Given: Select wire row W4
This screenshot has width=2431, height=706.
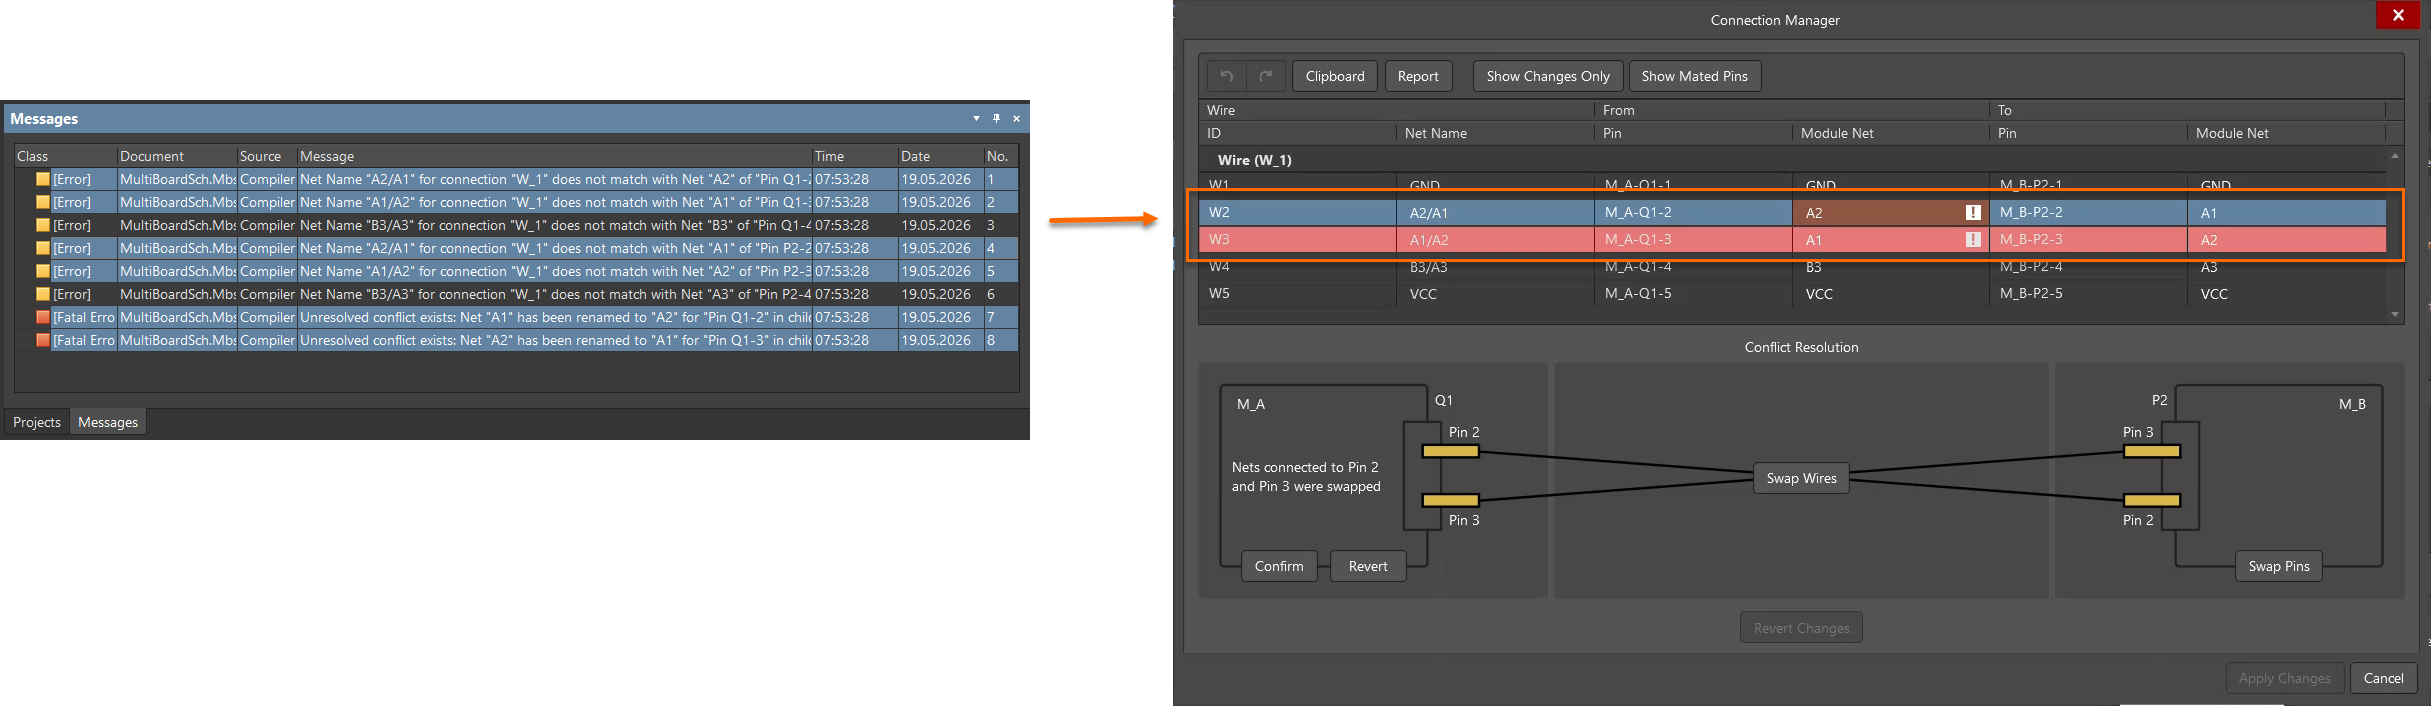Looking at the screenshot, I should pyautogui.click(x=1792, y=267).
